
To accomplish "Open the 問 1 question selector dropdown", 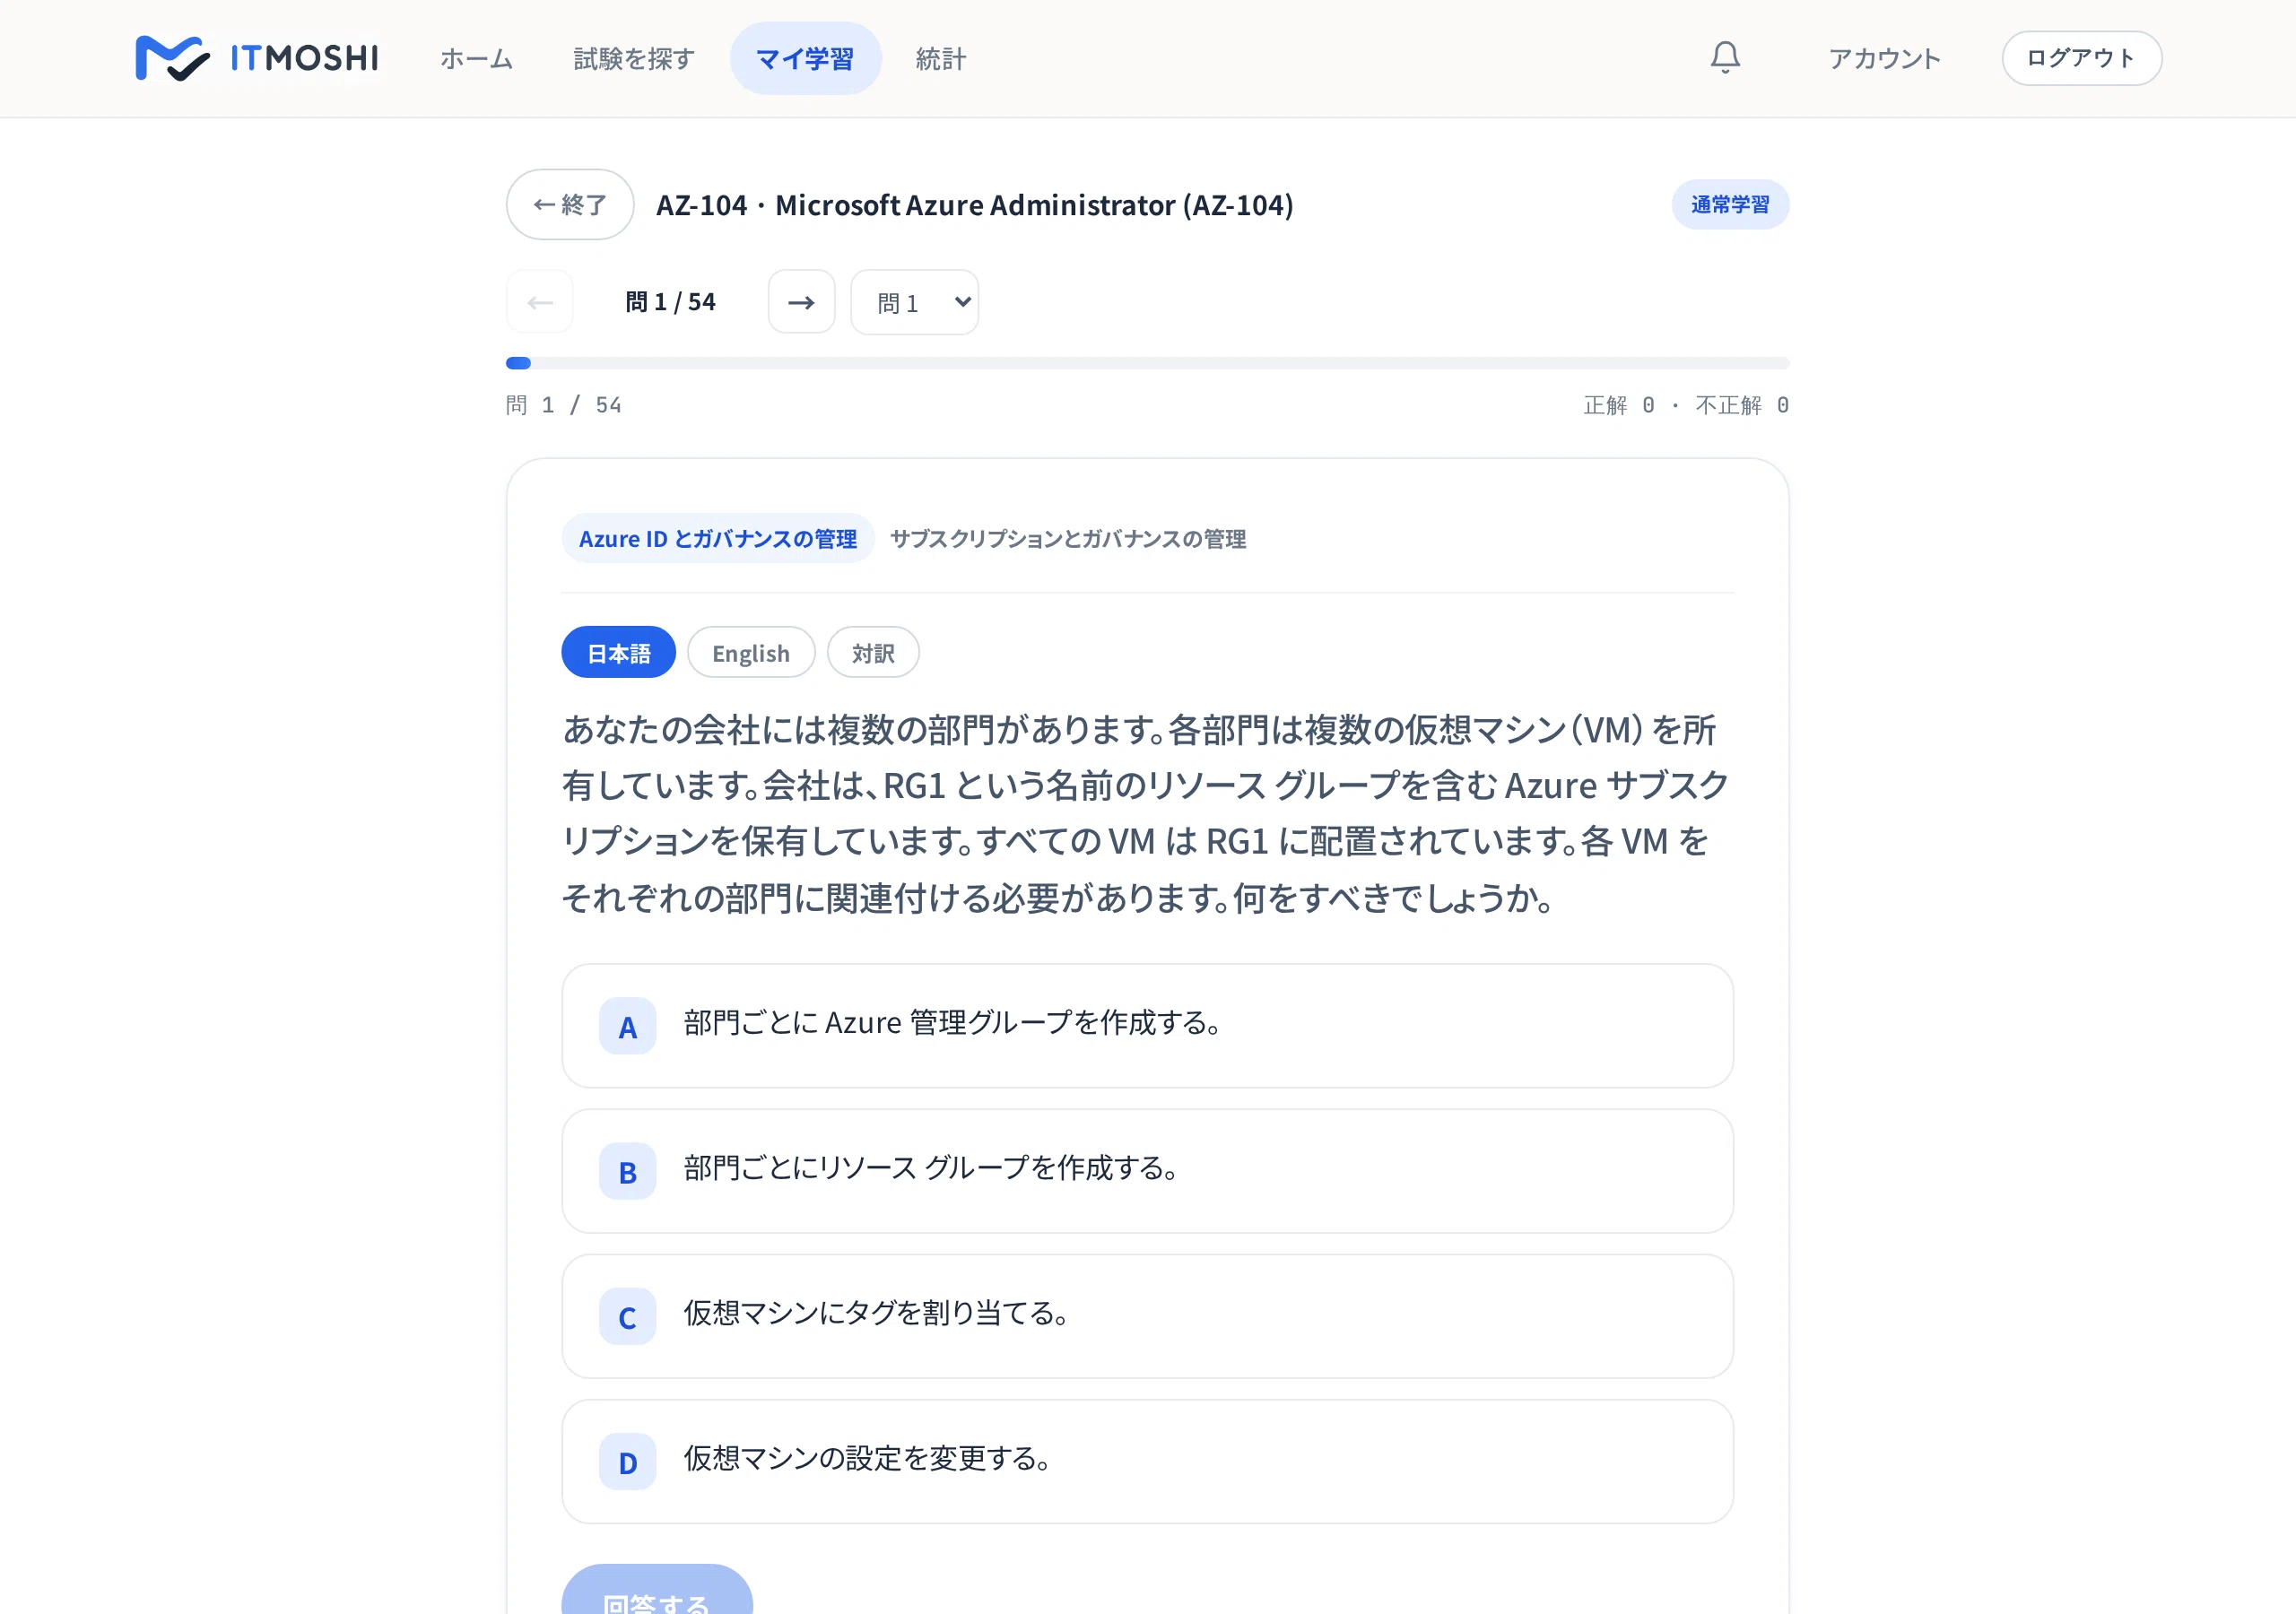I will pos(914,302).
